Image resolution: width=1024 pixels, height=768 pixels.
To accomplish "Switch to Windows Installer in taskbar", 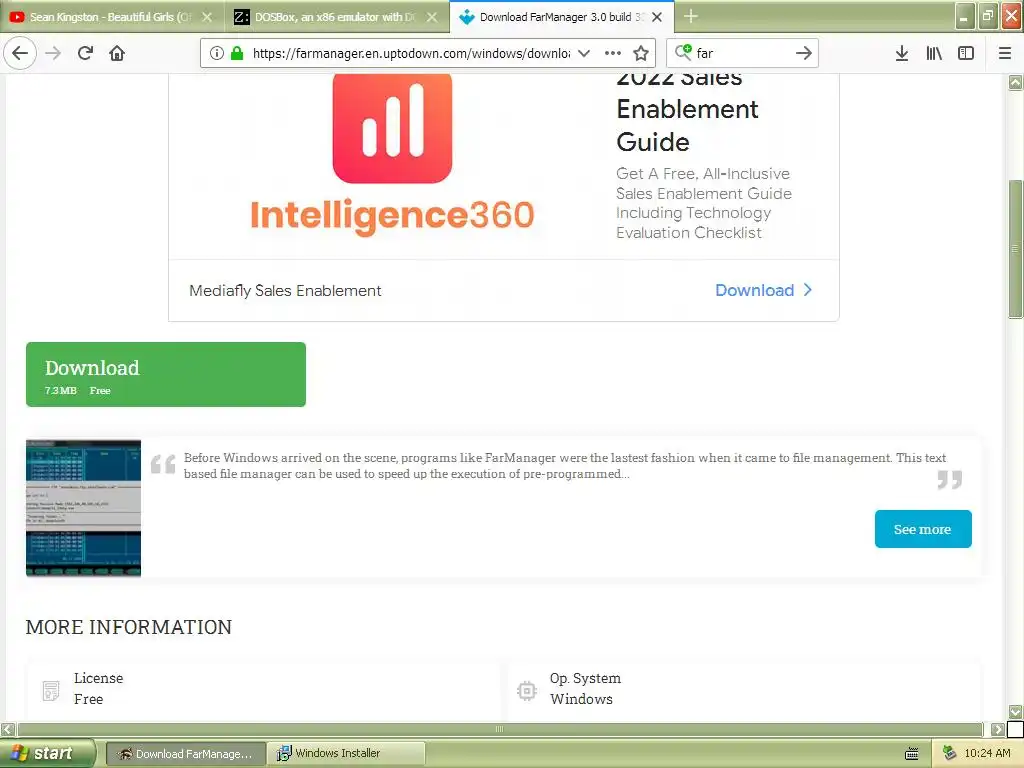I will click(x=346, y=754).
